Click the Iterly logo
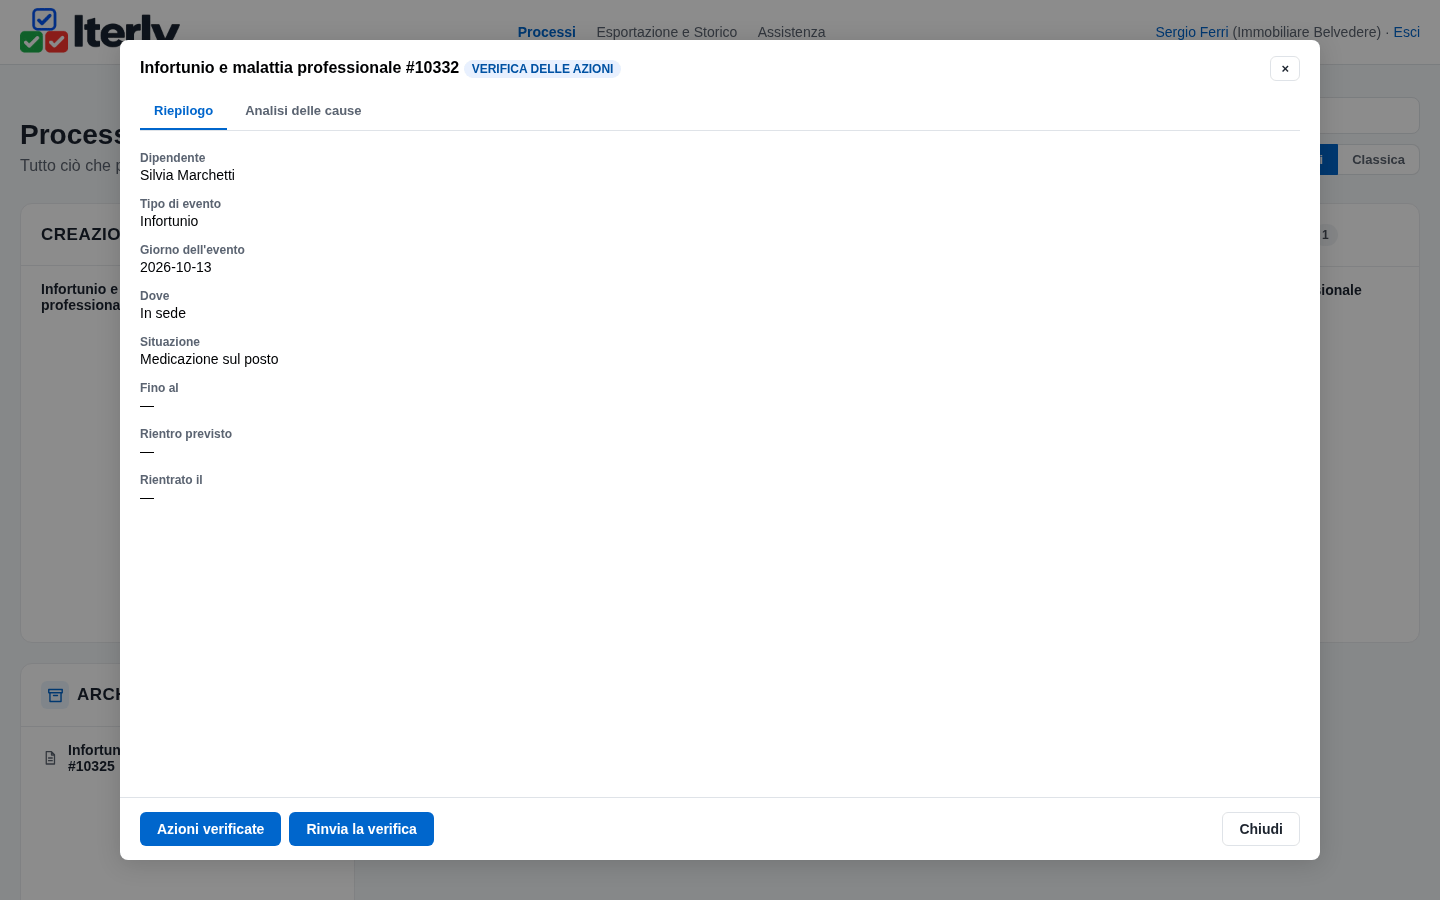Screen dimensions: 1440x900 tap(100, 30)
